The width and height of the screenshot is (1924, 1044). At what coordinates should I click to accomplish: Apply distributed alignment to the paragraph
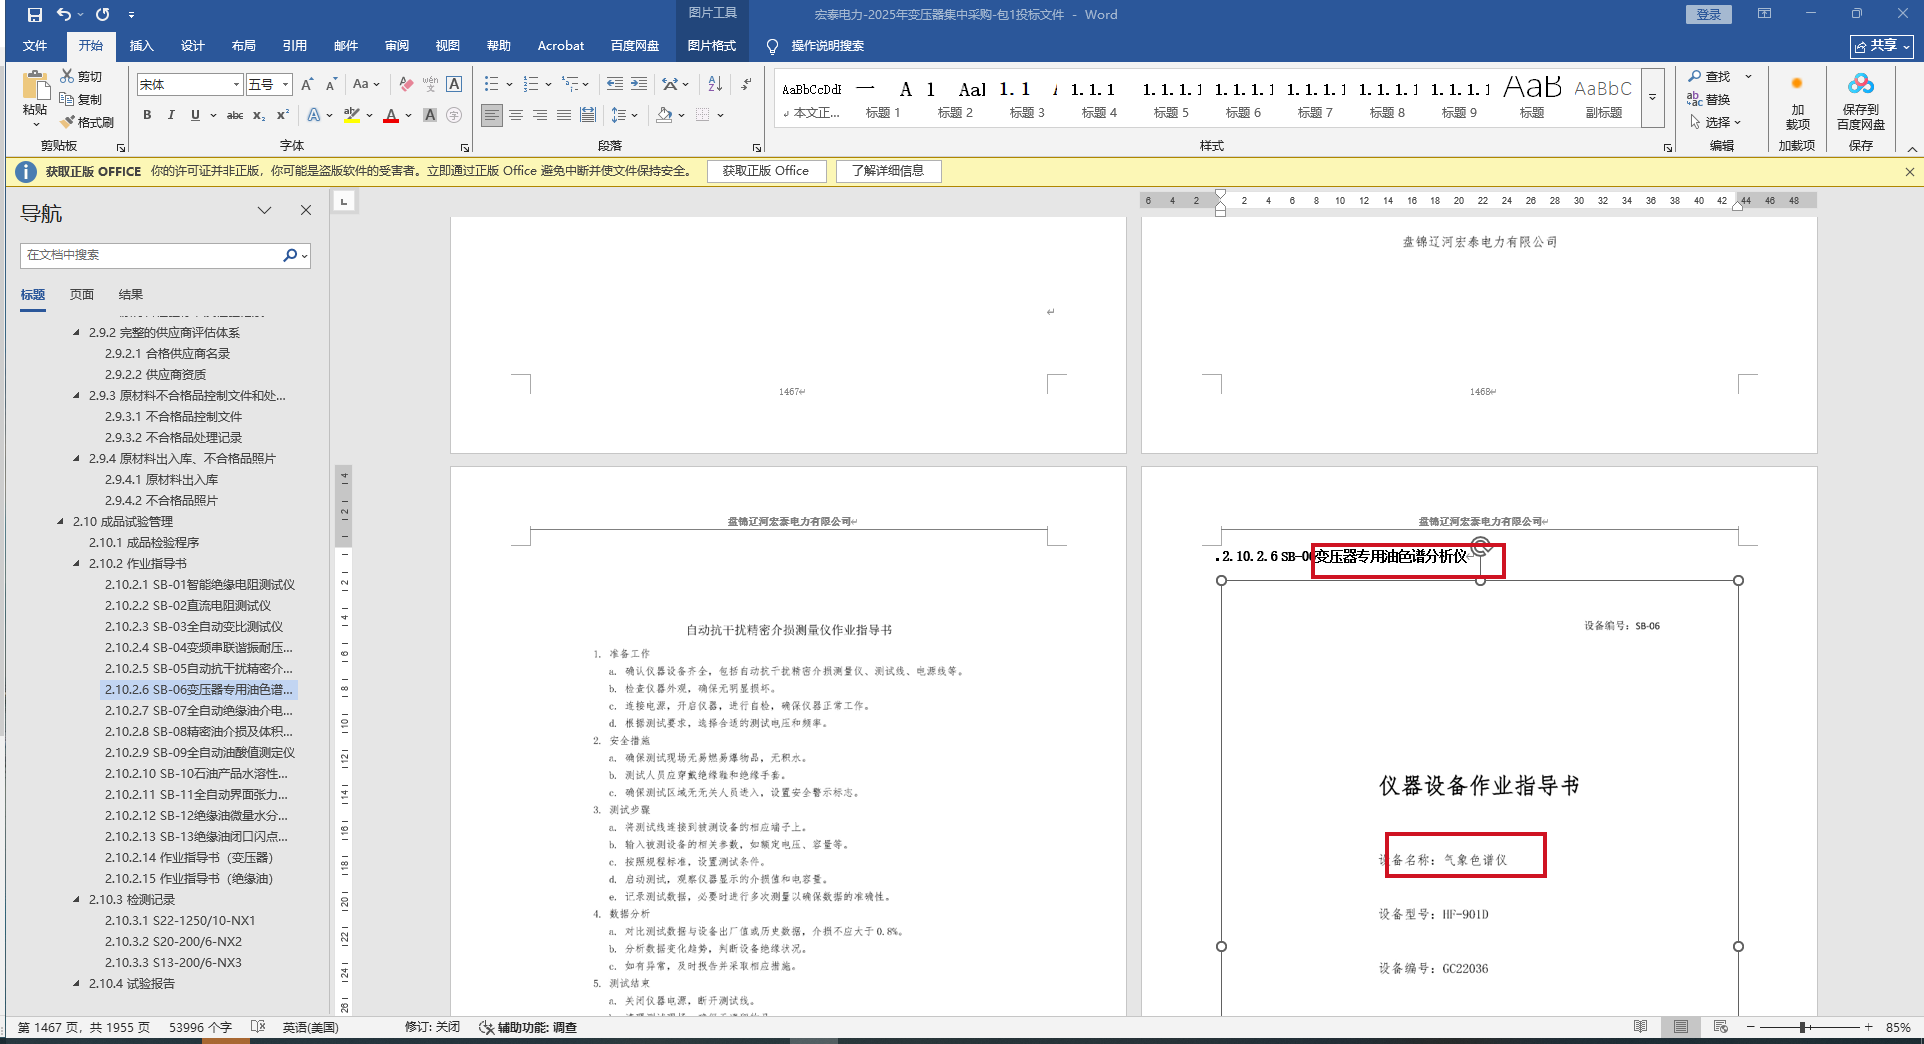point(588,115)
